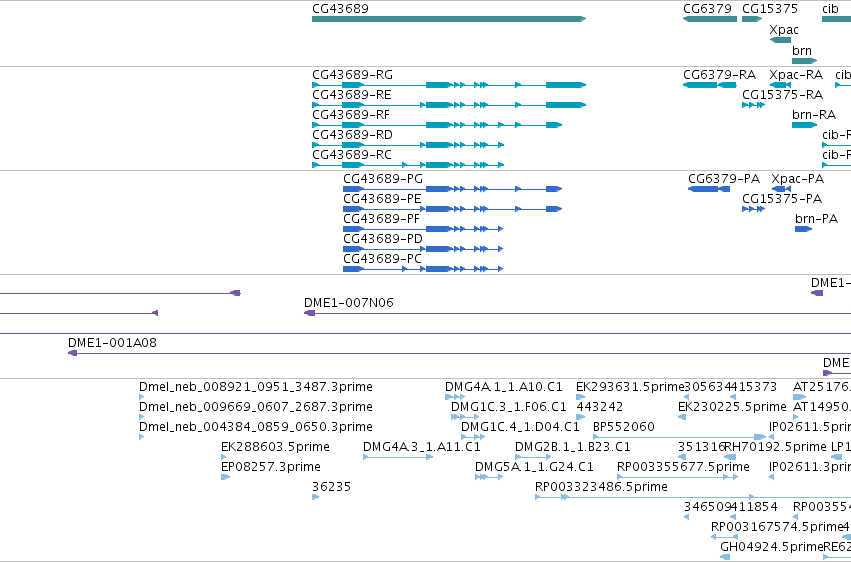Click the GH04924.5prime EST label
Image resolution: width=851 pixels, height=562 pixels.
(772, 547)
